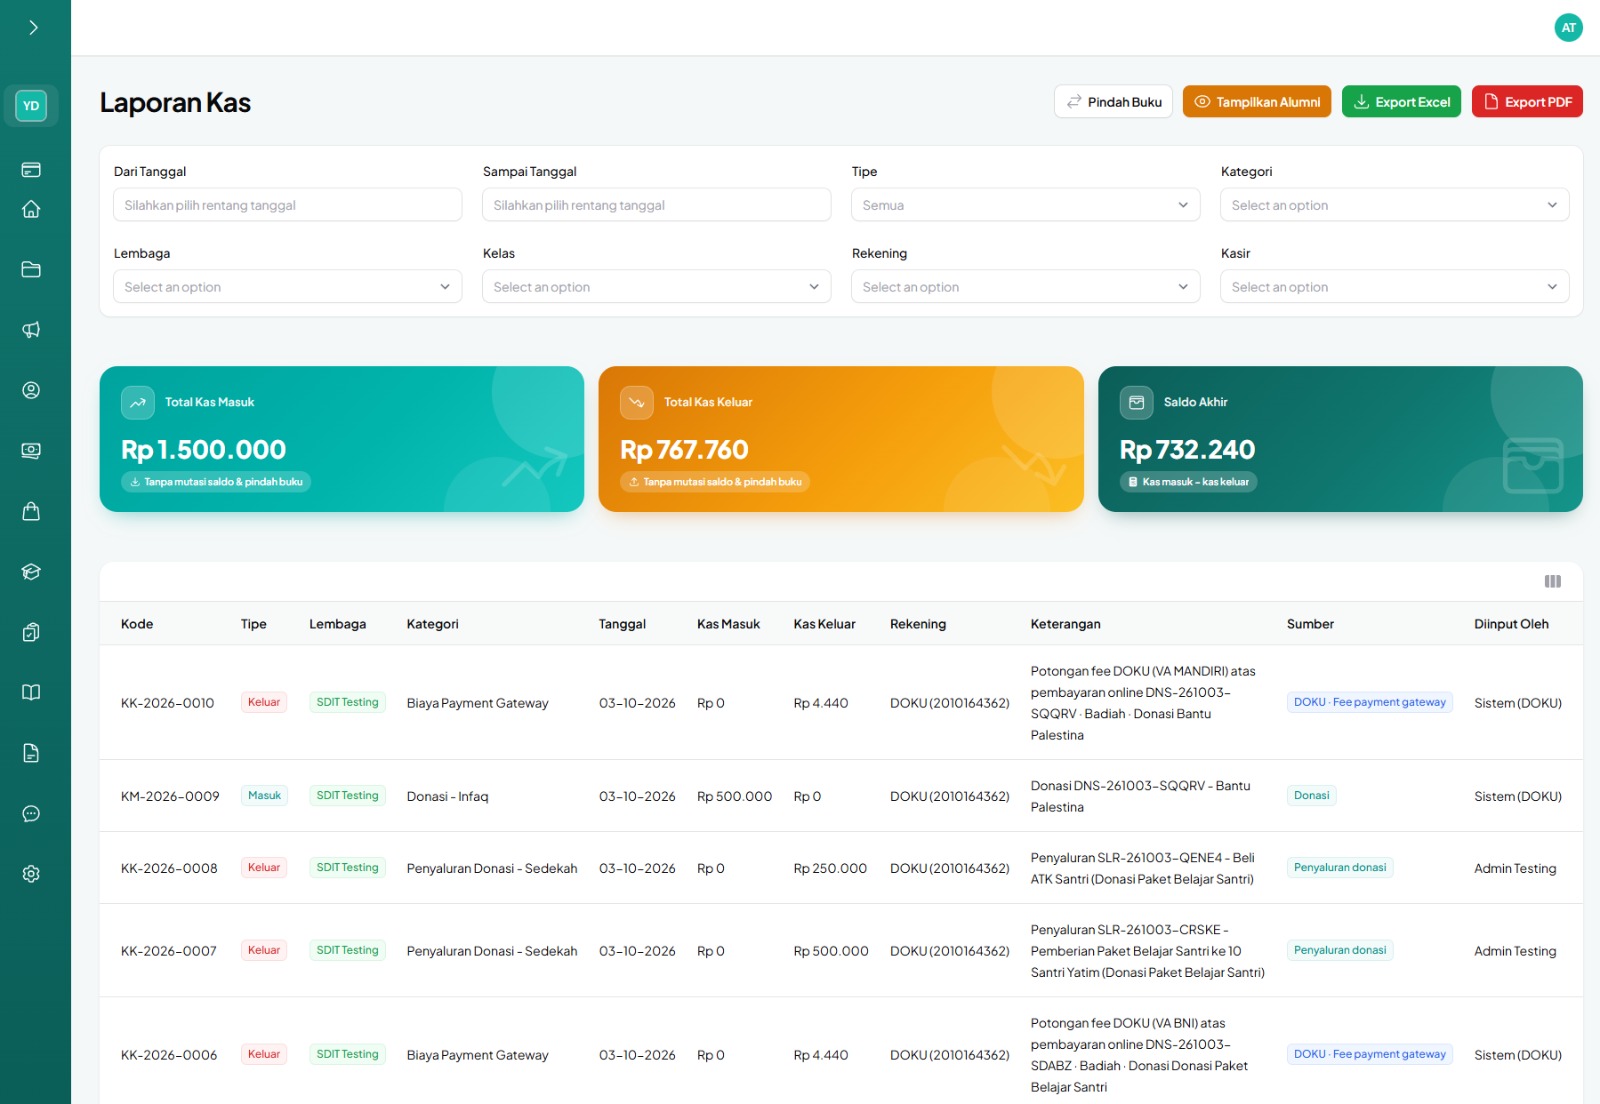Focus the Dari Tanggal date field

click(288, 205)
